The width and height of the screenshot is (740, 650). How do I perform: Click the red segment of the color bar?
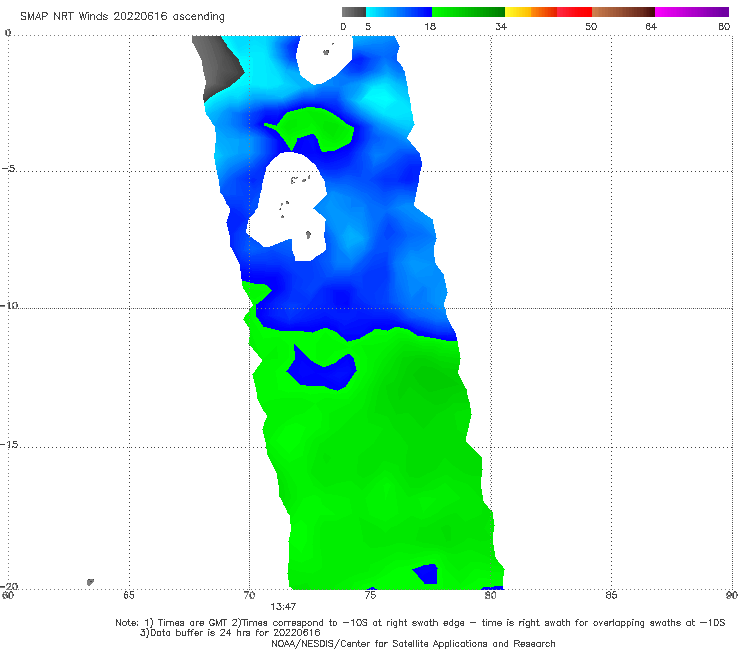pos(574,12)
